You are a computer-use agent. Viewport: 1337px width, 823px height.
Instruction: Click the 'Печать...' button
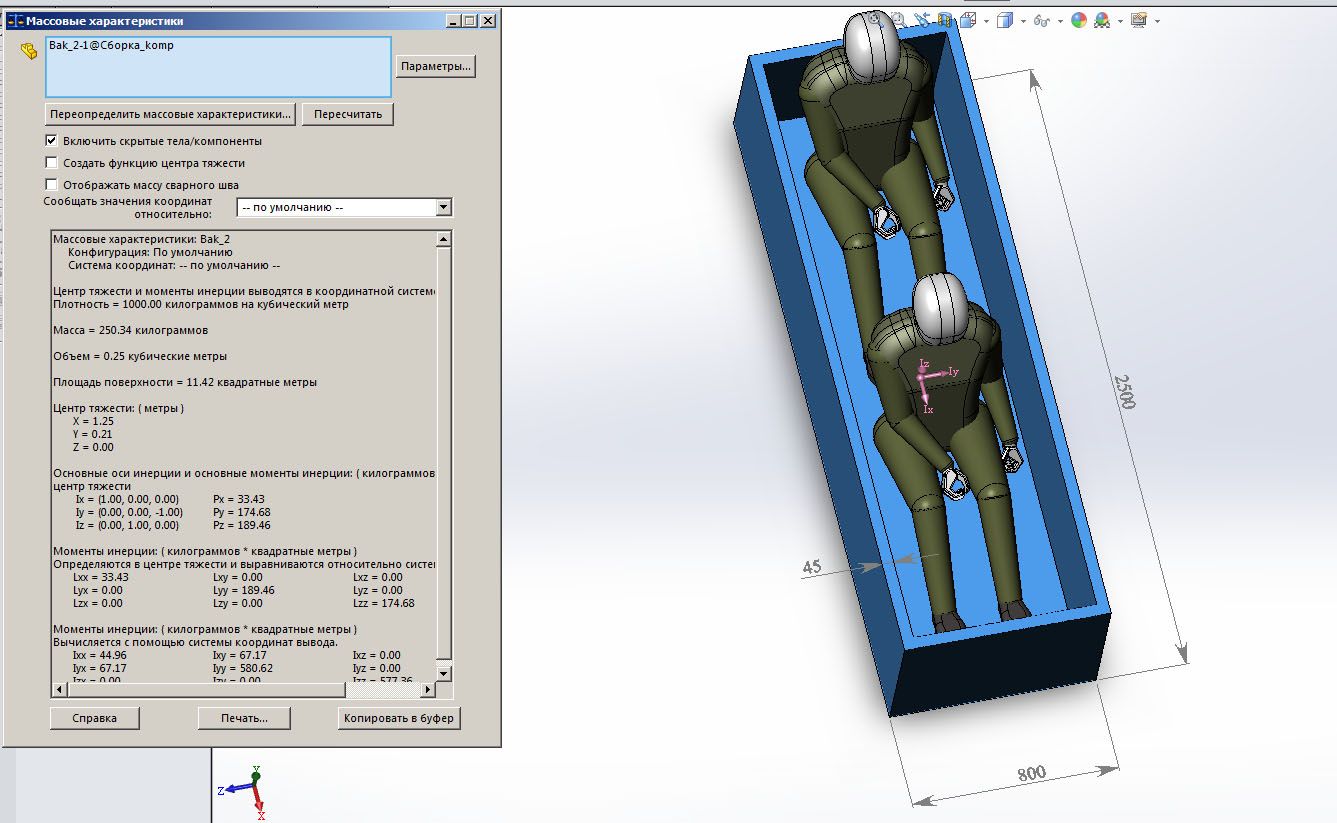click(245, 718)
